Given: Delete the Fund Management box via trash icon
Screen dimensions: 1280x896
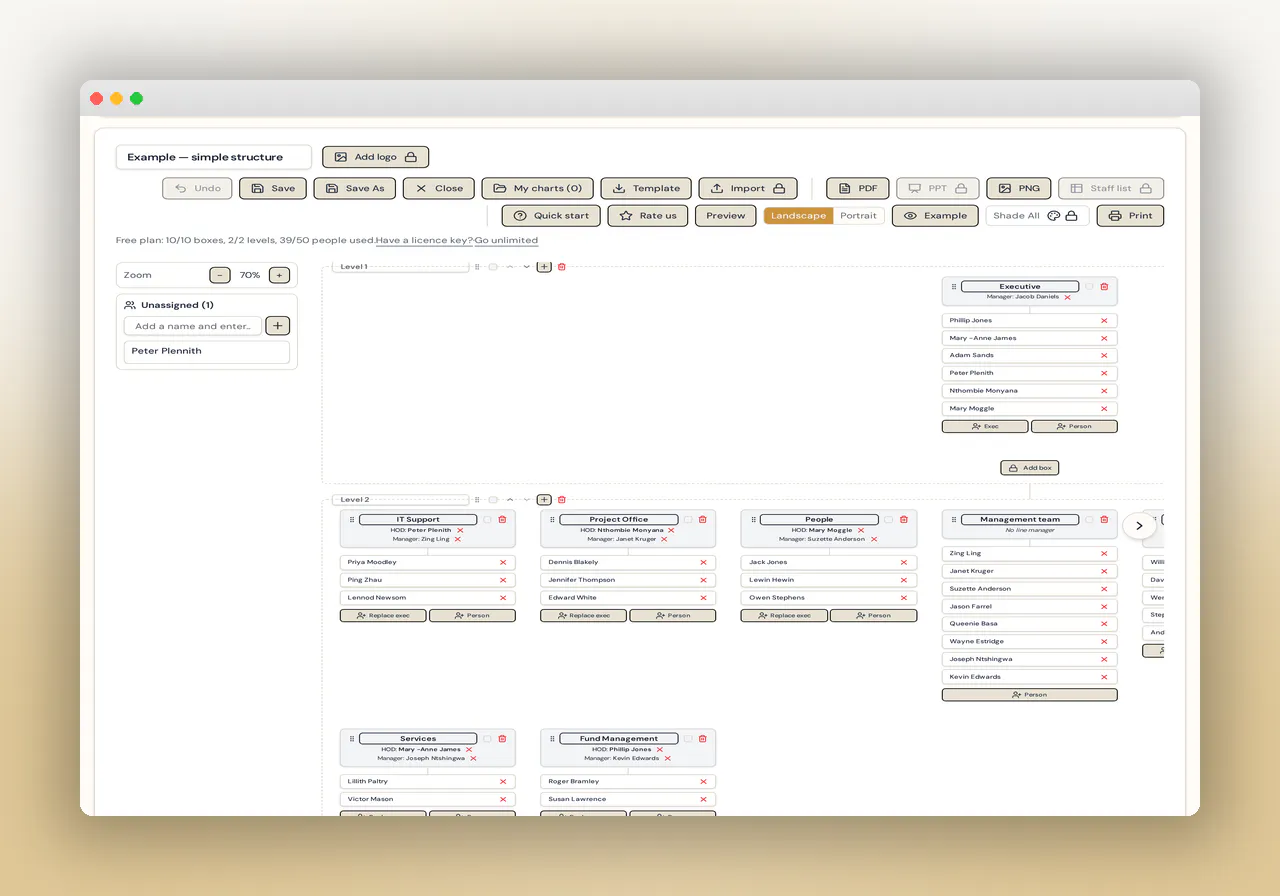Looking at the screenshot, I should click(x=703, y=738).
